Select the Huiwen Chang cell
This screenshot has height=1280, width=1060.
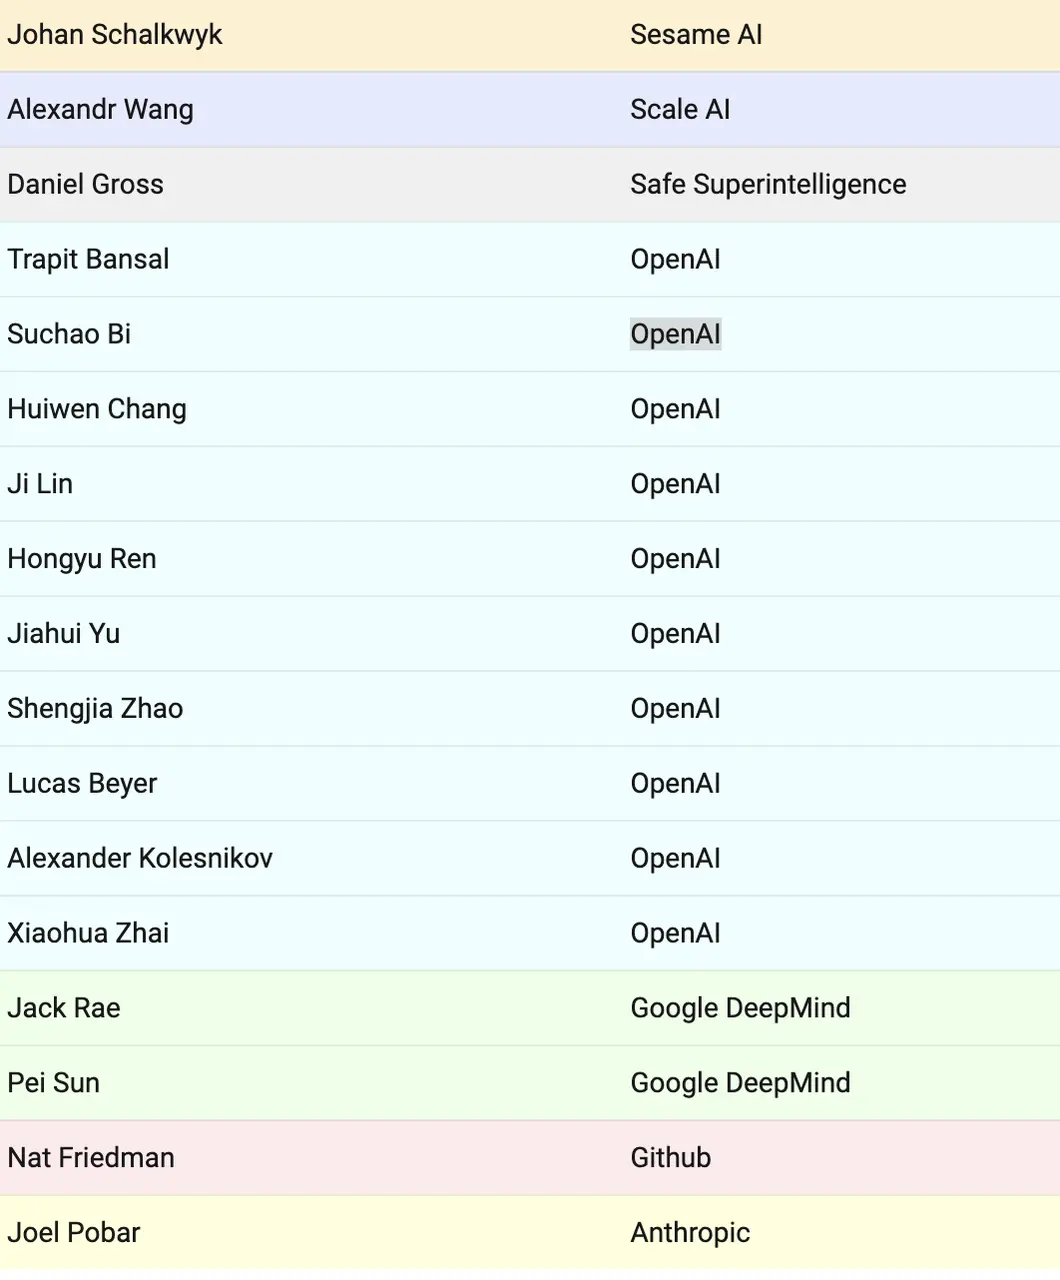pos(97,409)
